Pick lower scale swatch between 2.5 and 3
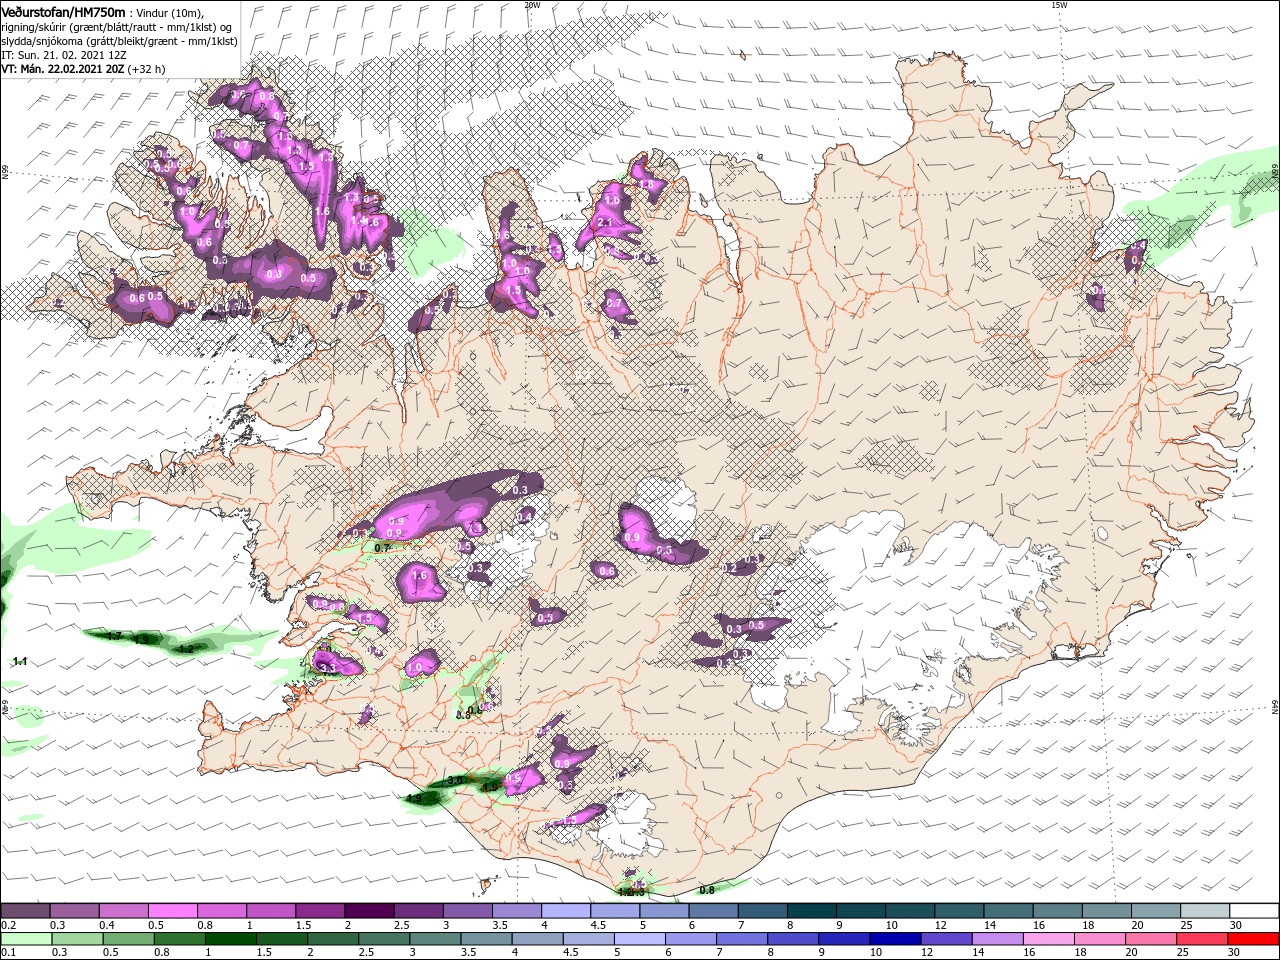 coord(383,939)
